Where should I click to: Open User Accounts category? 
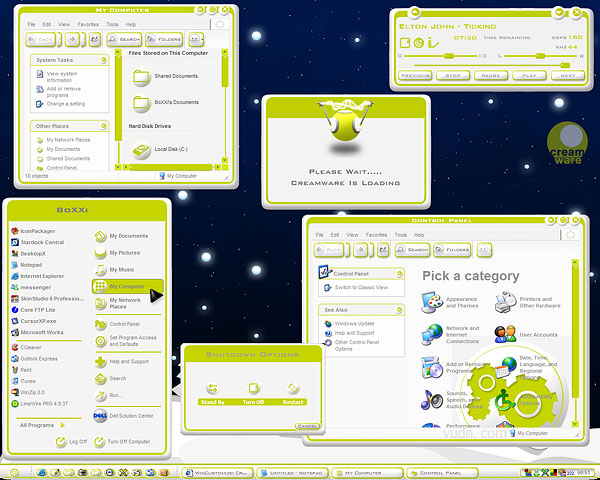(526, 335)
